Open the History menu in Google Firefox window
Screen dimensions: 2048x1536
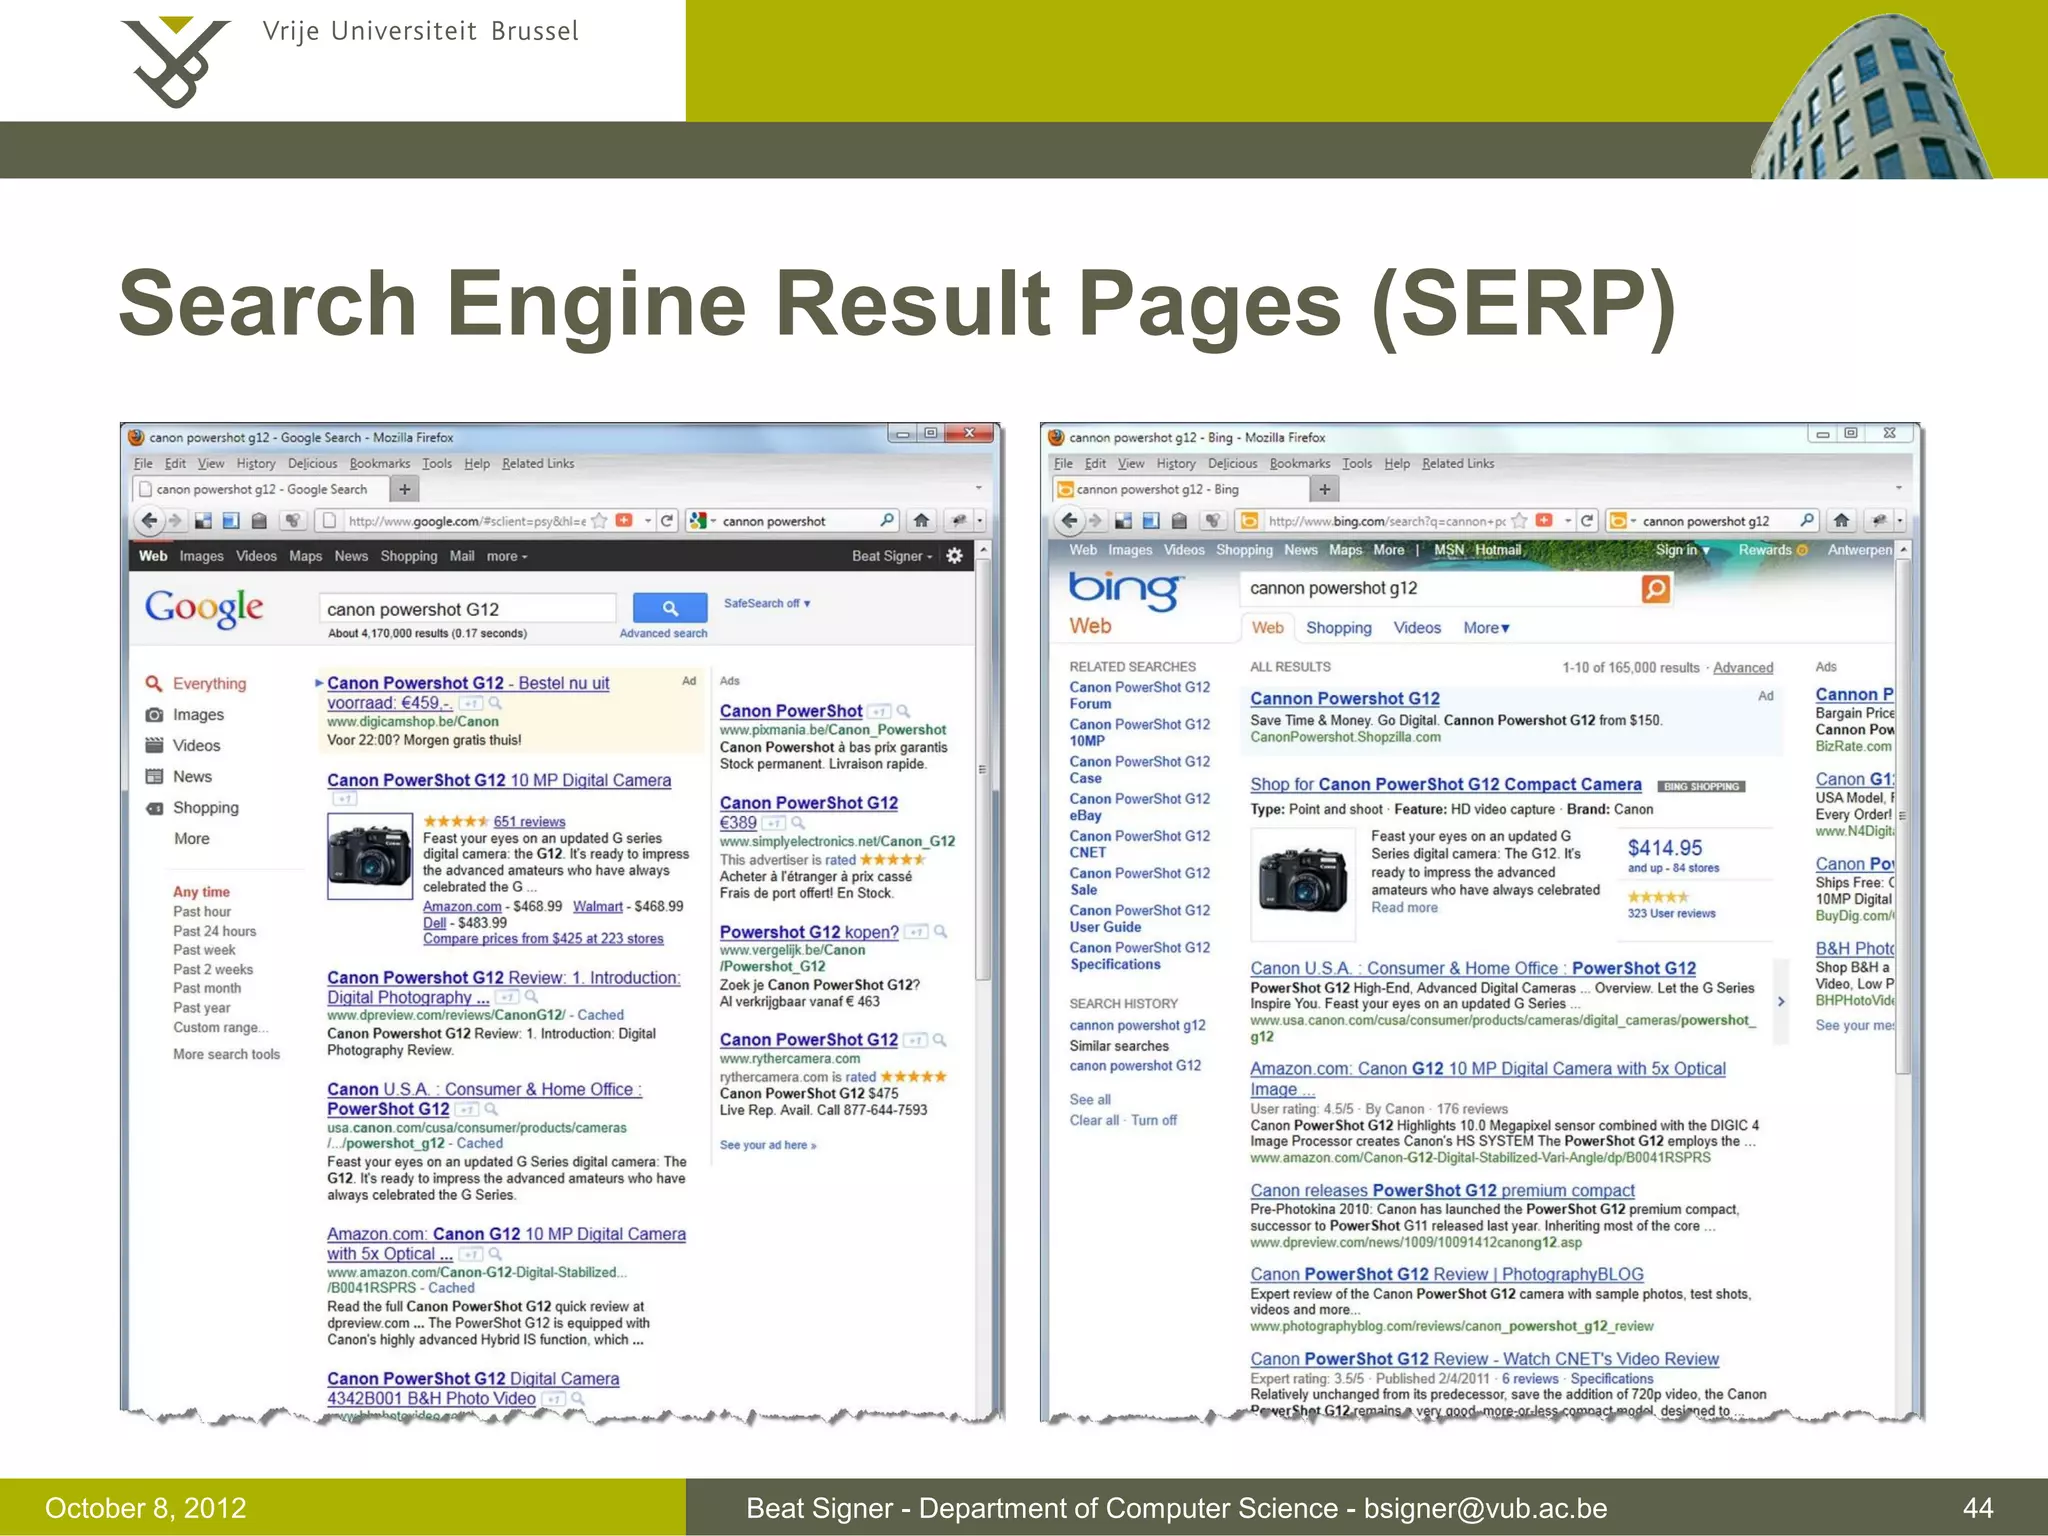[256, 463]
